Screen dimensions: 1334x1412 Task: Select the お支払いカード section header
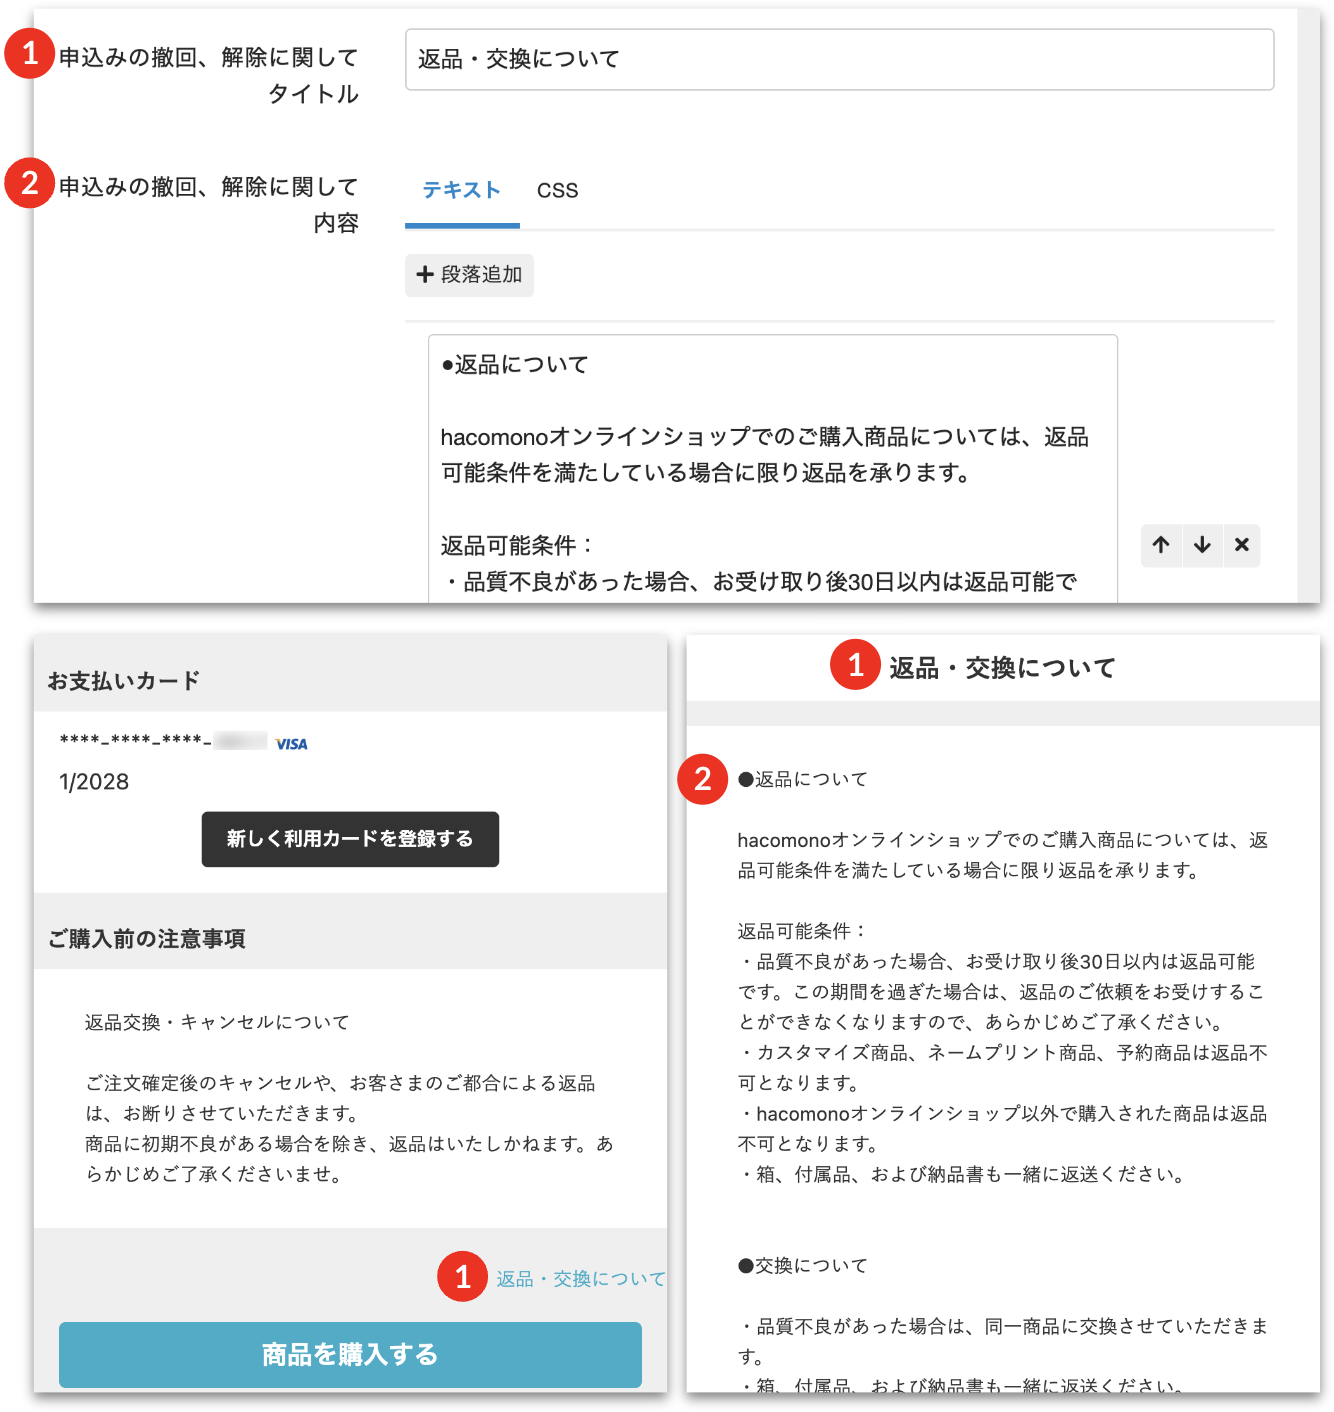click(124, 681)
